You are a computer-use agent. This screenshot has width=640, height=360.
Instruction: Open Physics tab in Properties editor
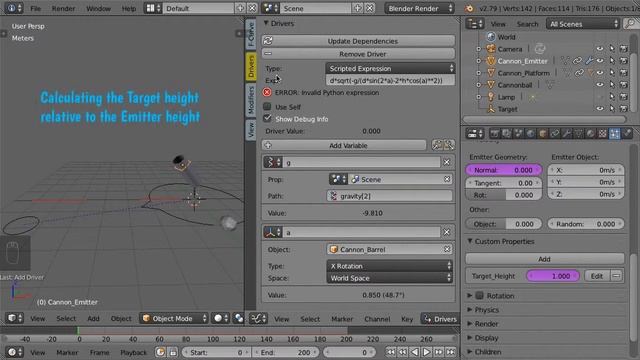click(x=627, y=133)
